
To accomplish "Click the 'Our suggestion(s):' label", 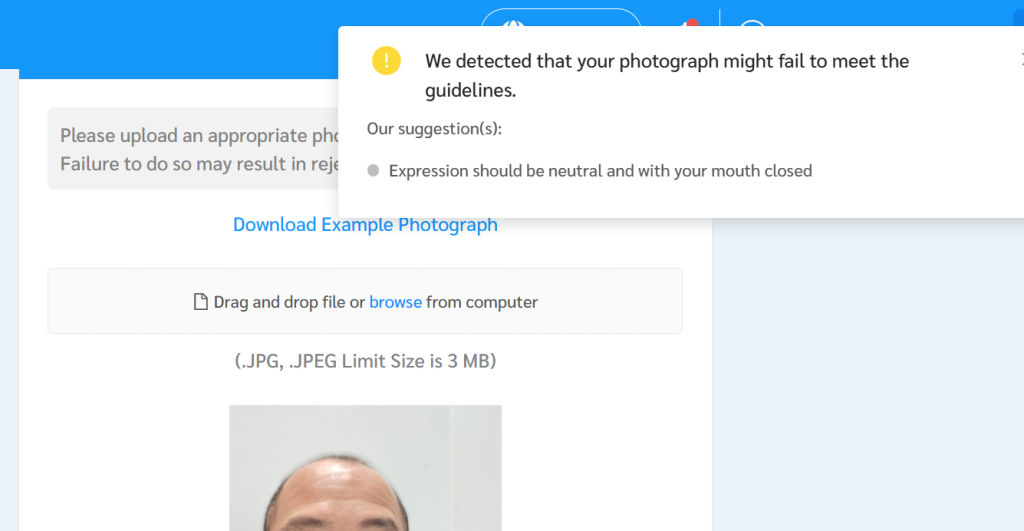I will pyautogui.click(x=434, y=128).
